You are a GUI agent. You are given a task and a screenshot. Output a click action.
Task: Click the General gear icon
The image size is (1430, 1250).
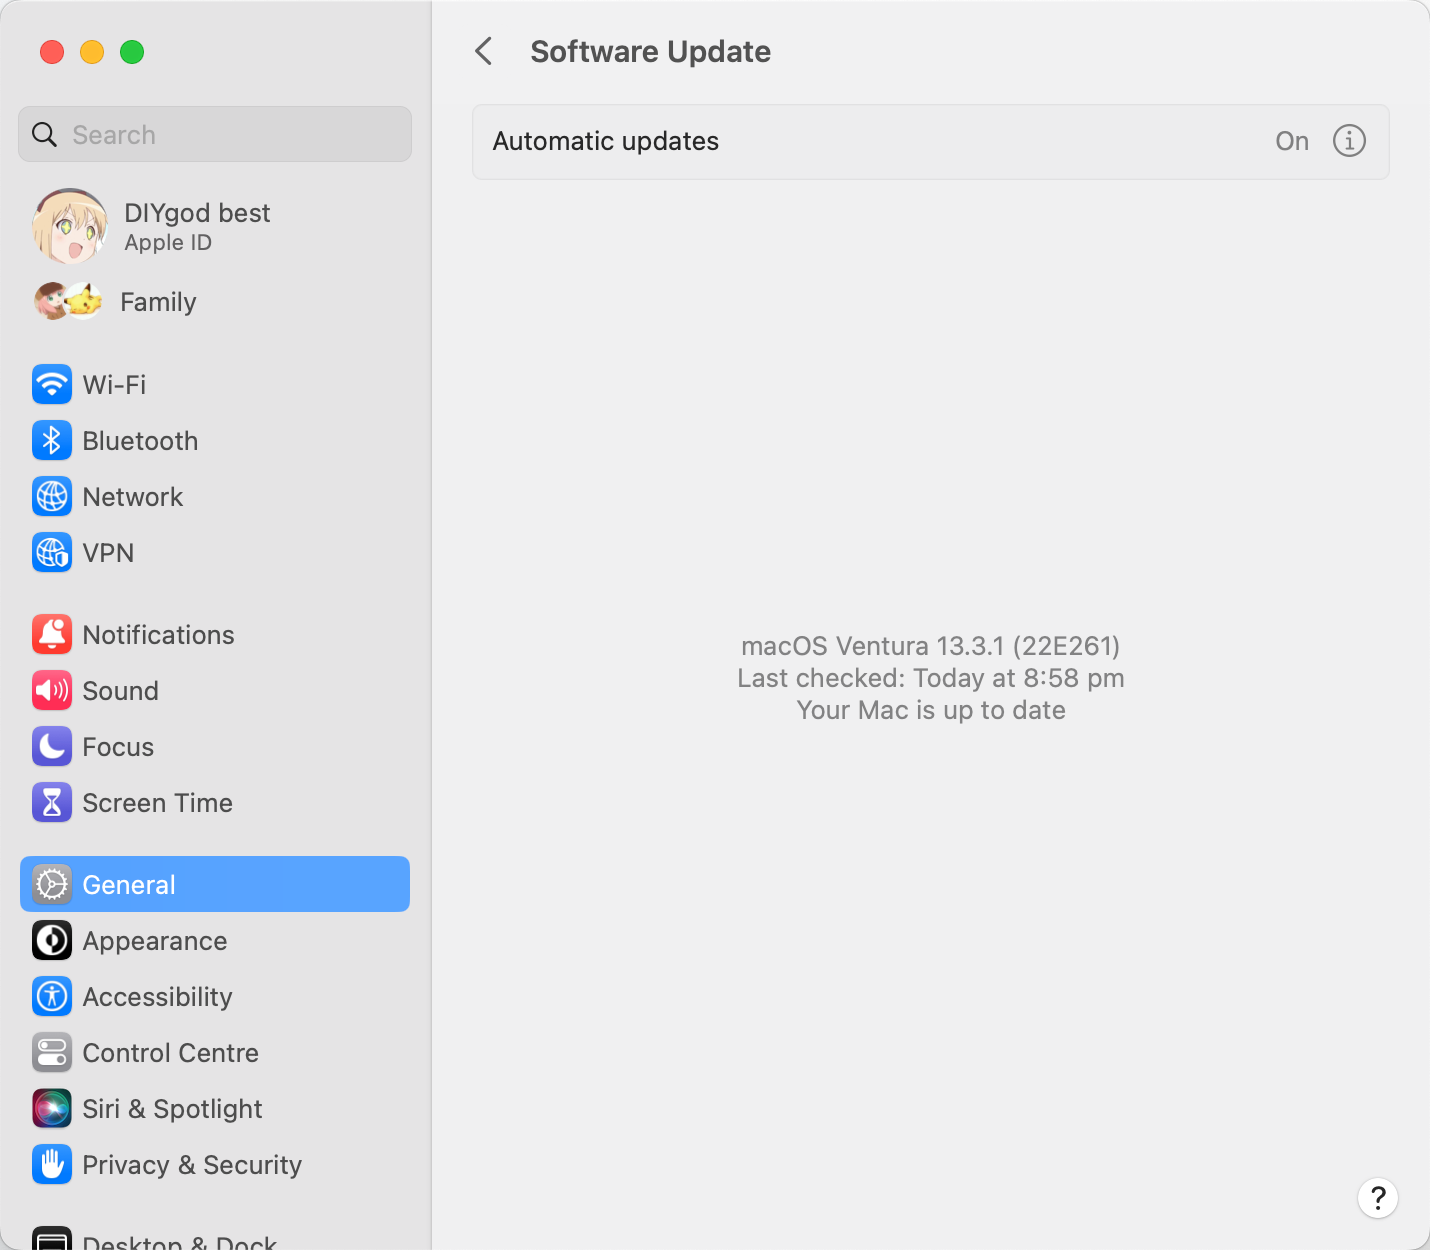pyautogui.click(x=52, y=884)
